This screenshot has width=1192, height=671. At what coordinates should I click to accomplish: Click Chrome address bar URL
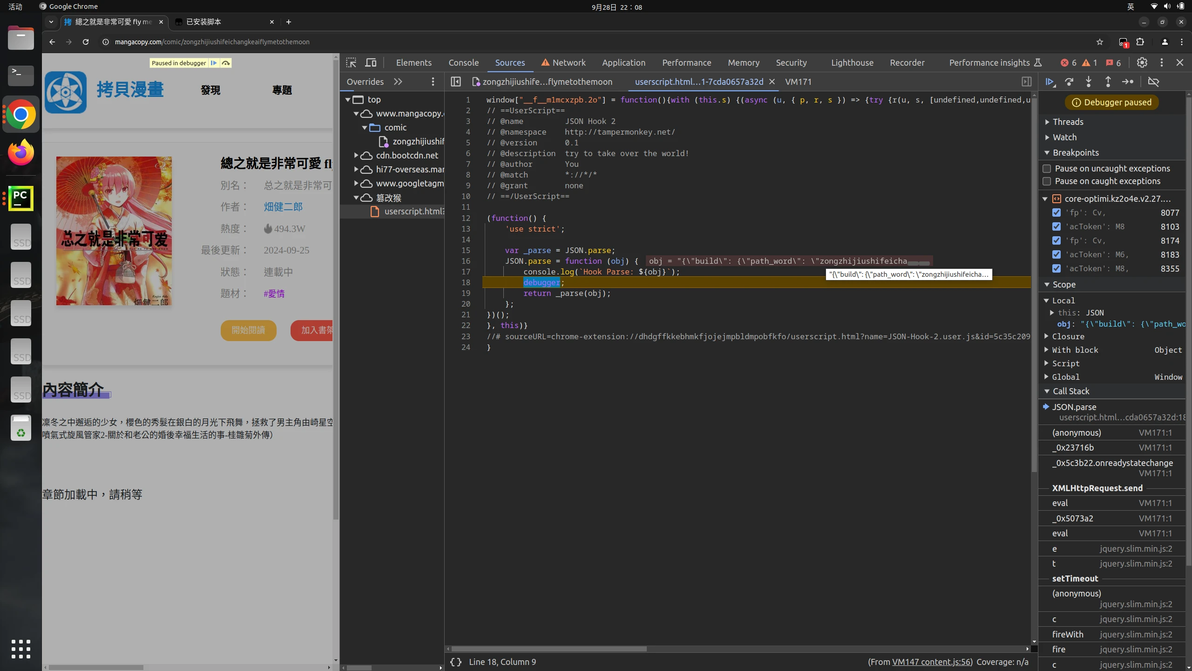point(212,42)
